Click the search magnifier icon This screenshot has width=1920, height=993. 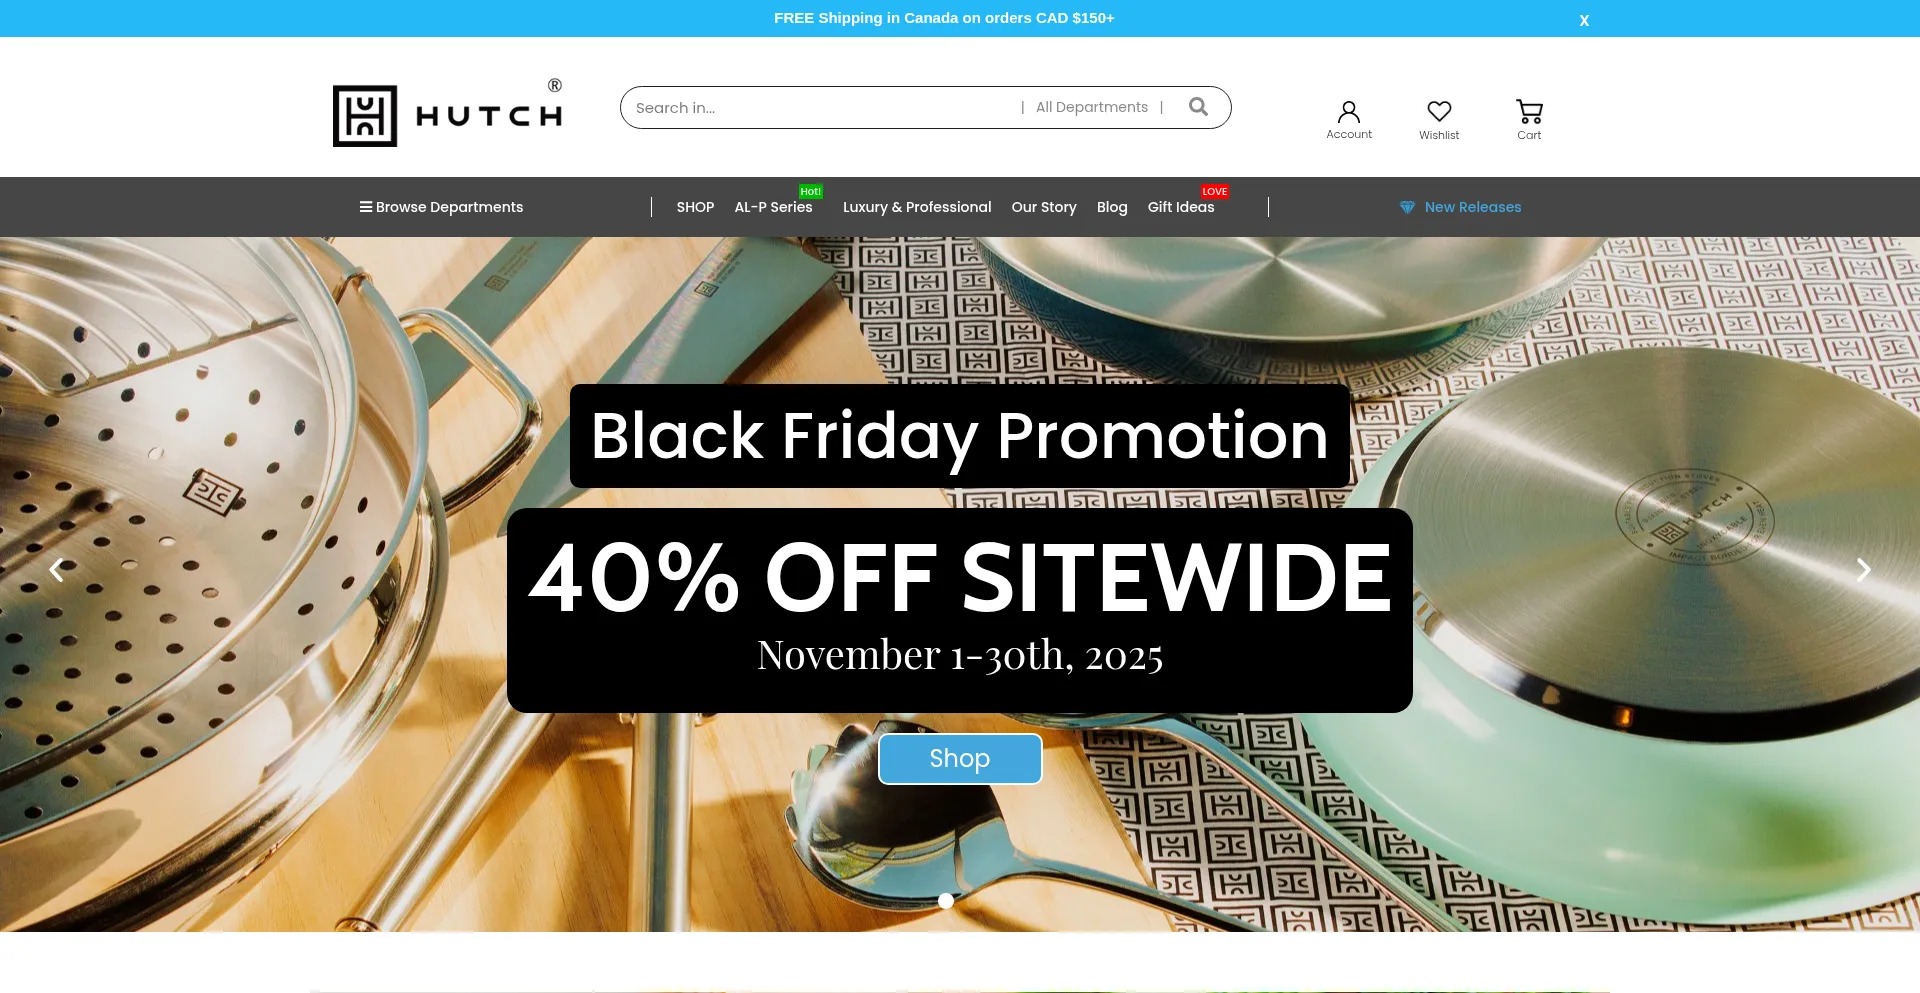(1198, 107)
